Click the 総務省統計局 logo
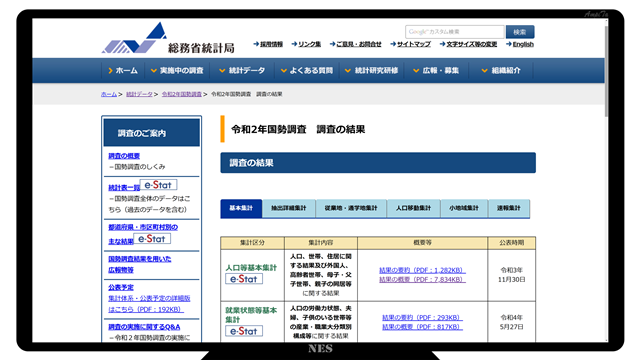This screenshot has height=360, width=640. pyautogui.click(x=168, y=38)
